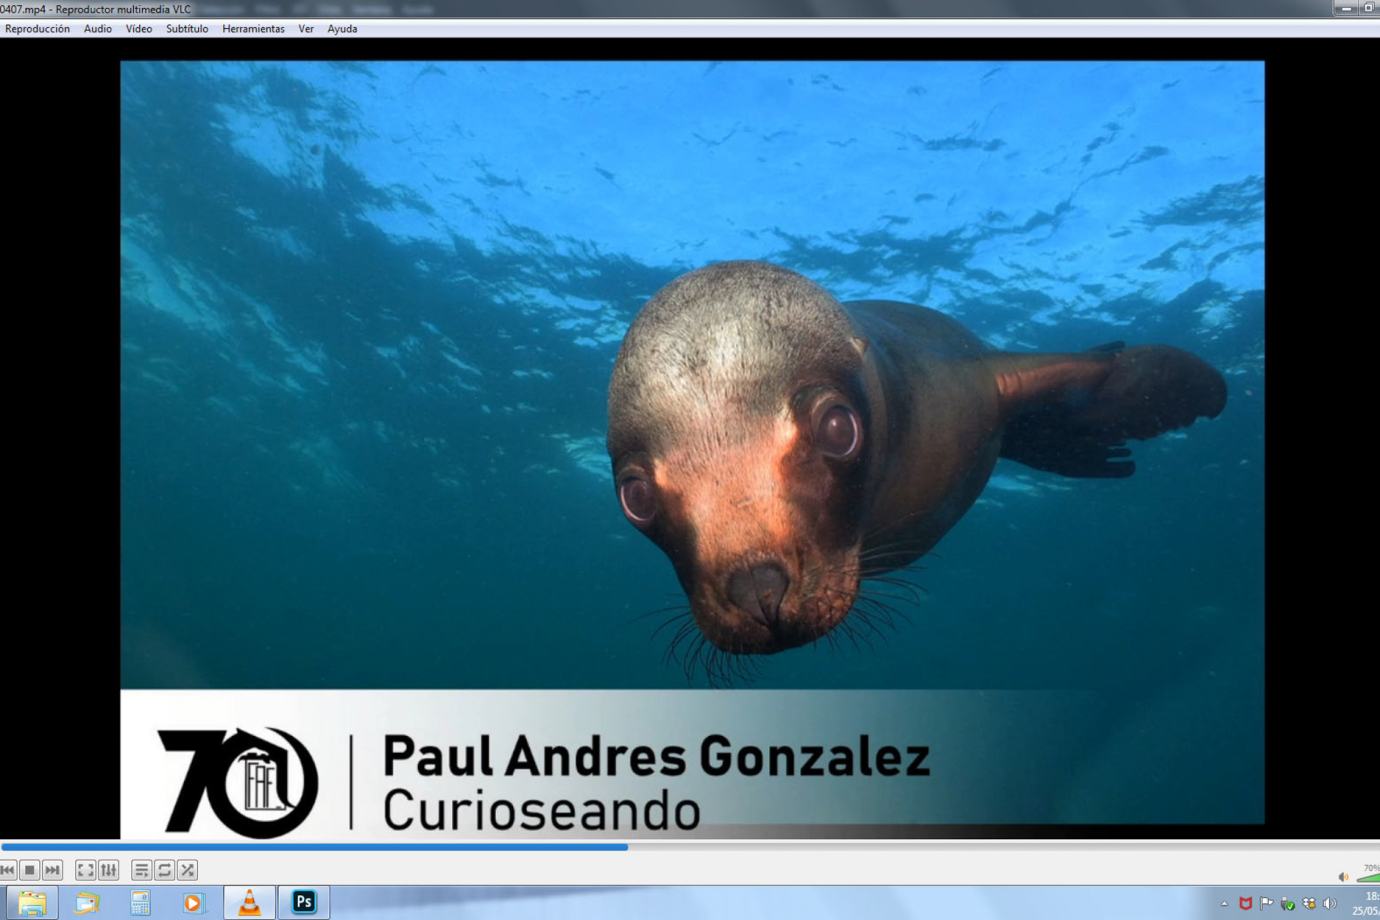Show the playlist panel
The image size is (1380, 920).
(141, 870)
